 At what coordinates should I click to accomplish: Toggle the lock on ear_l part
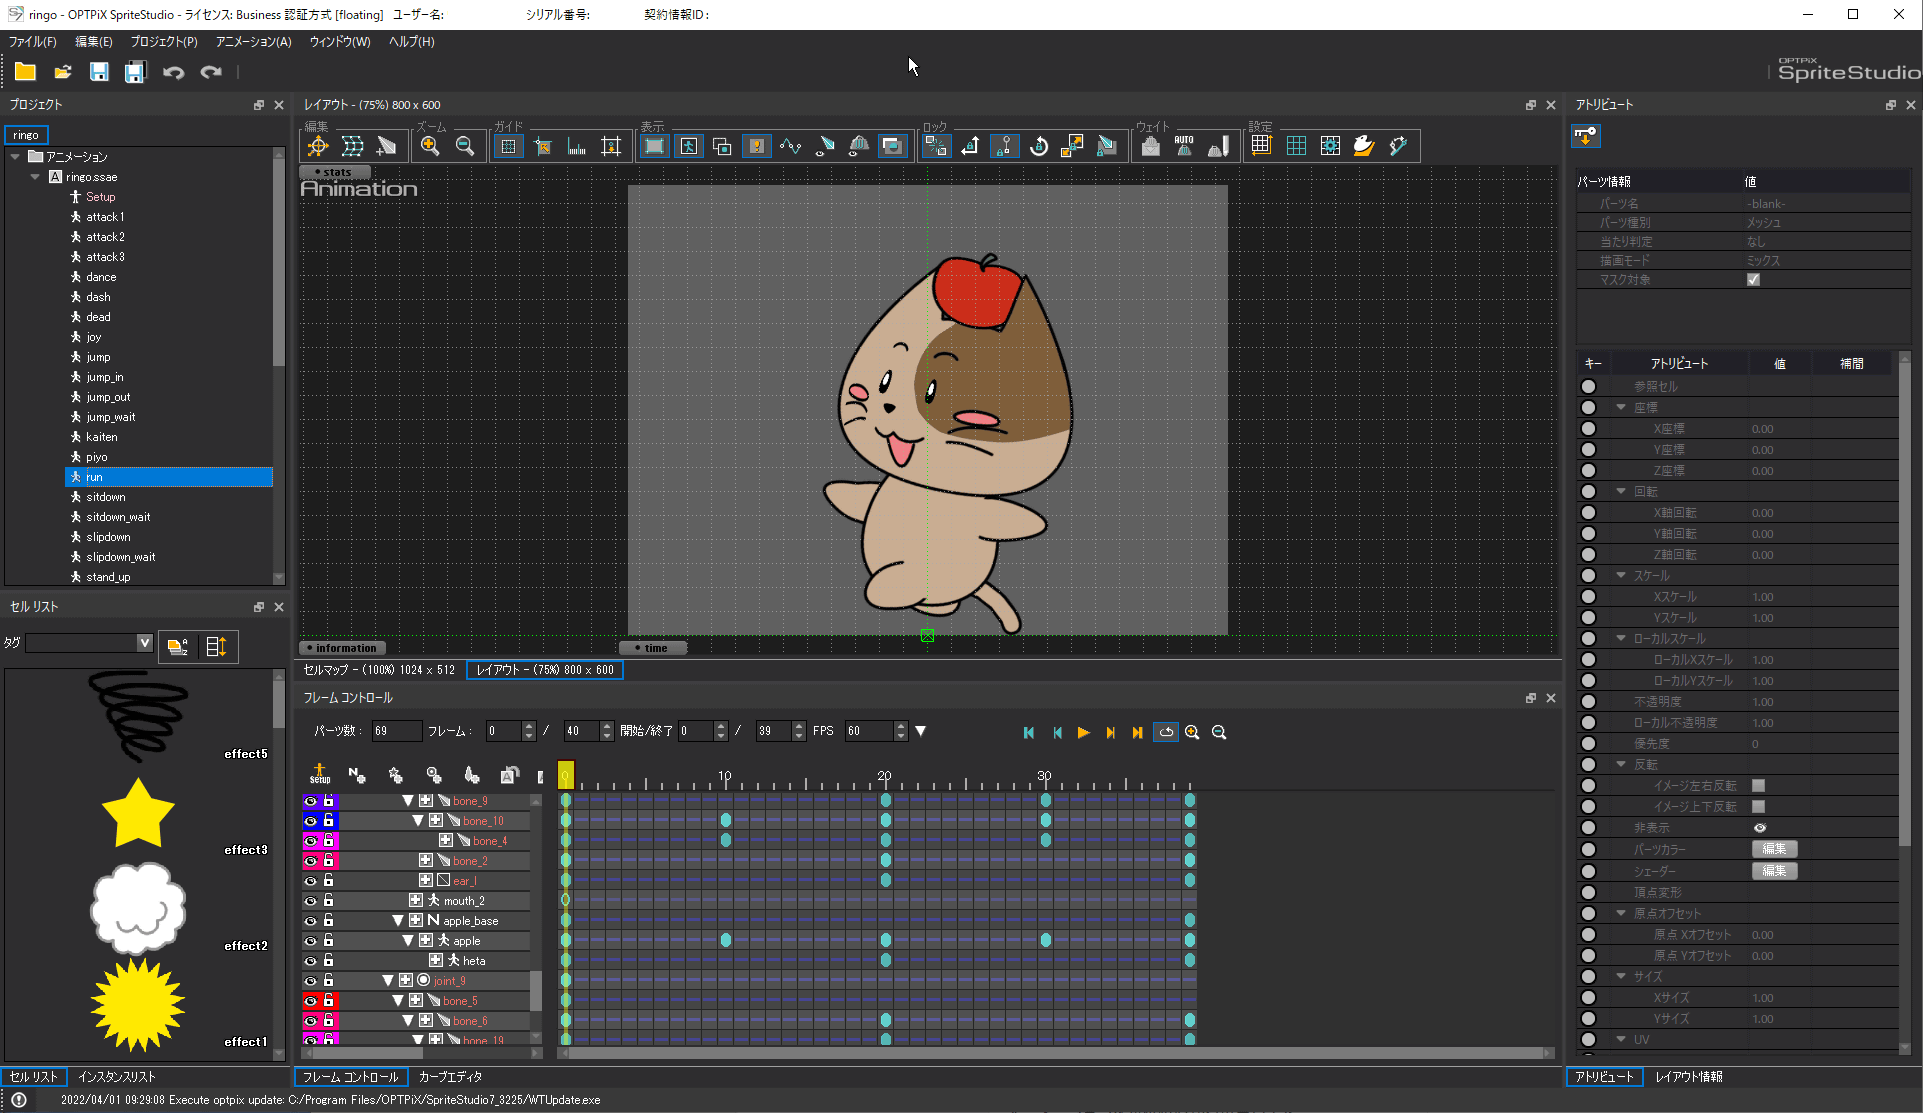pos(328,881)
